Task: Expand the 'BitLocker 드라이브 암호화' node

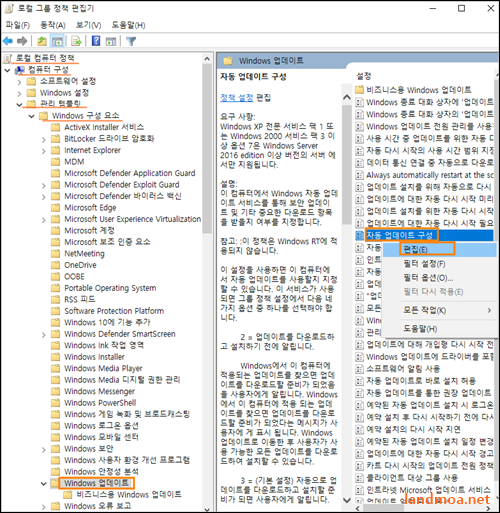Action: [44, 139]
